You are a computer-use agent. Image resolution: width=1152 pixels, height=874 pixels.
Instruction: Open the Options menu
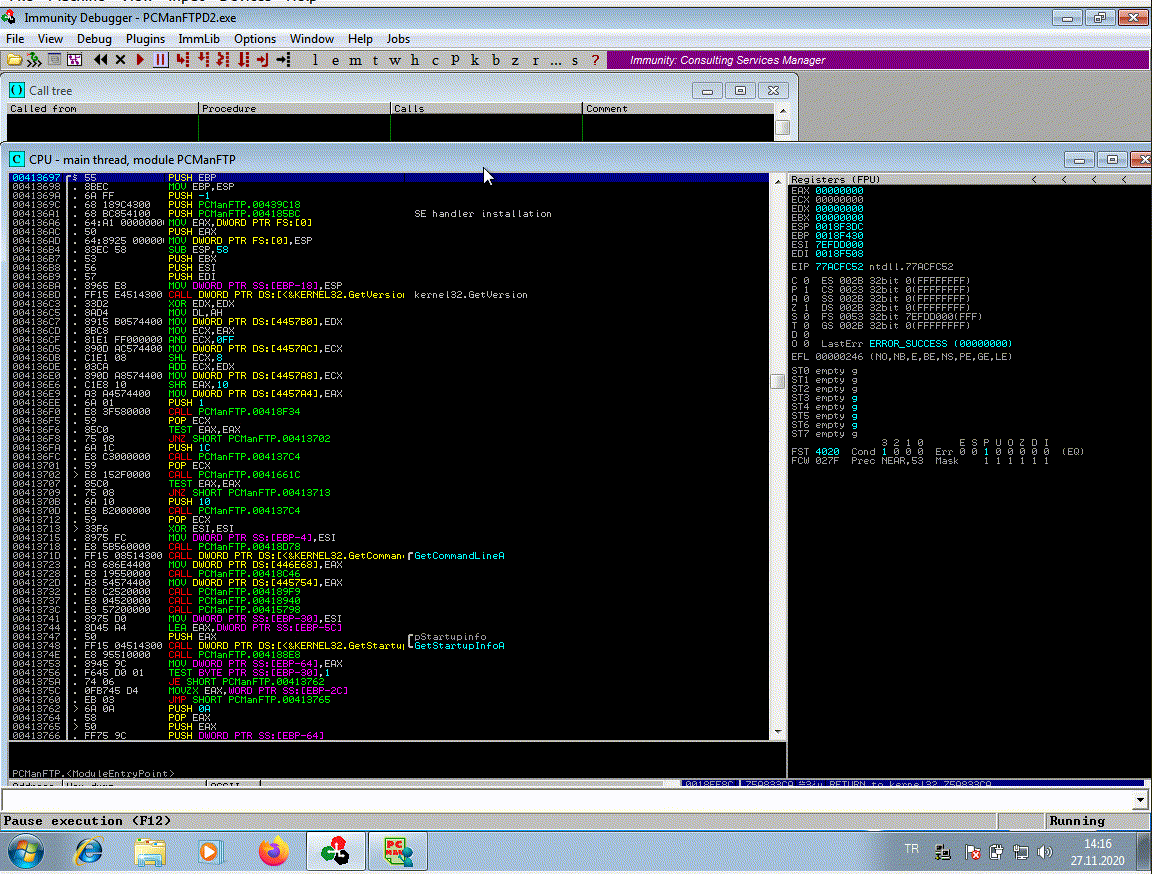[x=255, y=39]
